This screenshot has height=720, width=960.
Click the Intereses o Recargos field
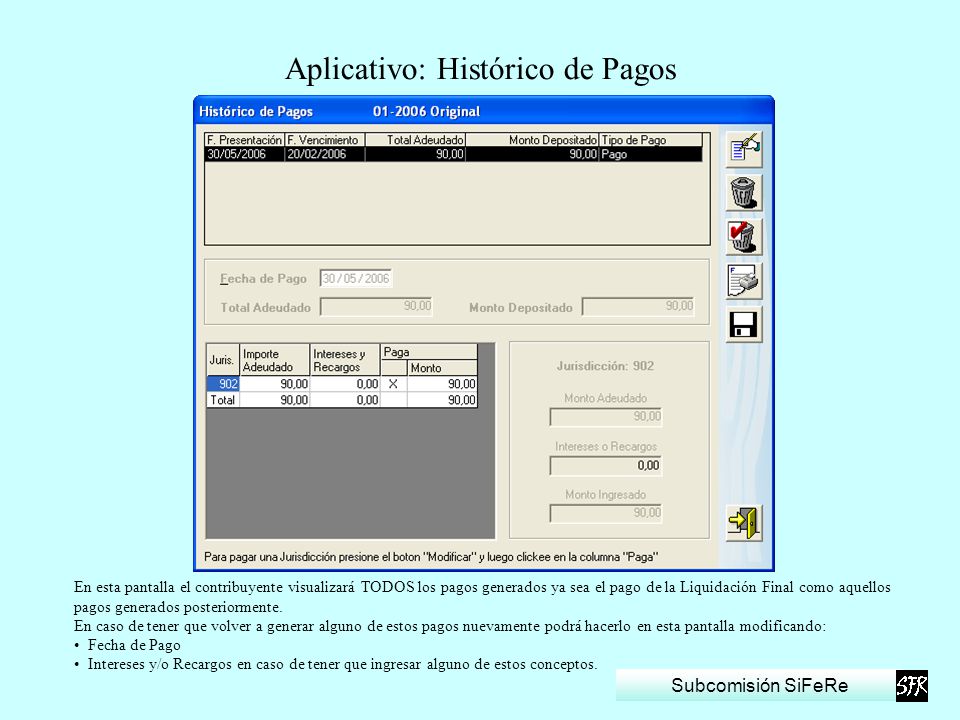[606, 465]
